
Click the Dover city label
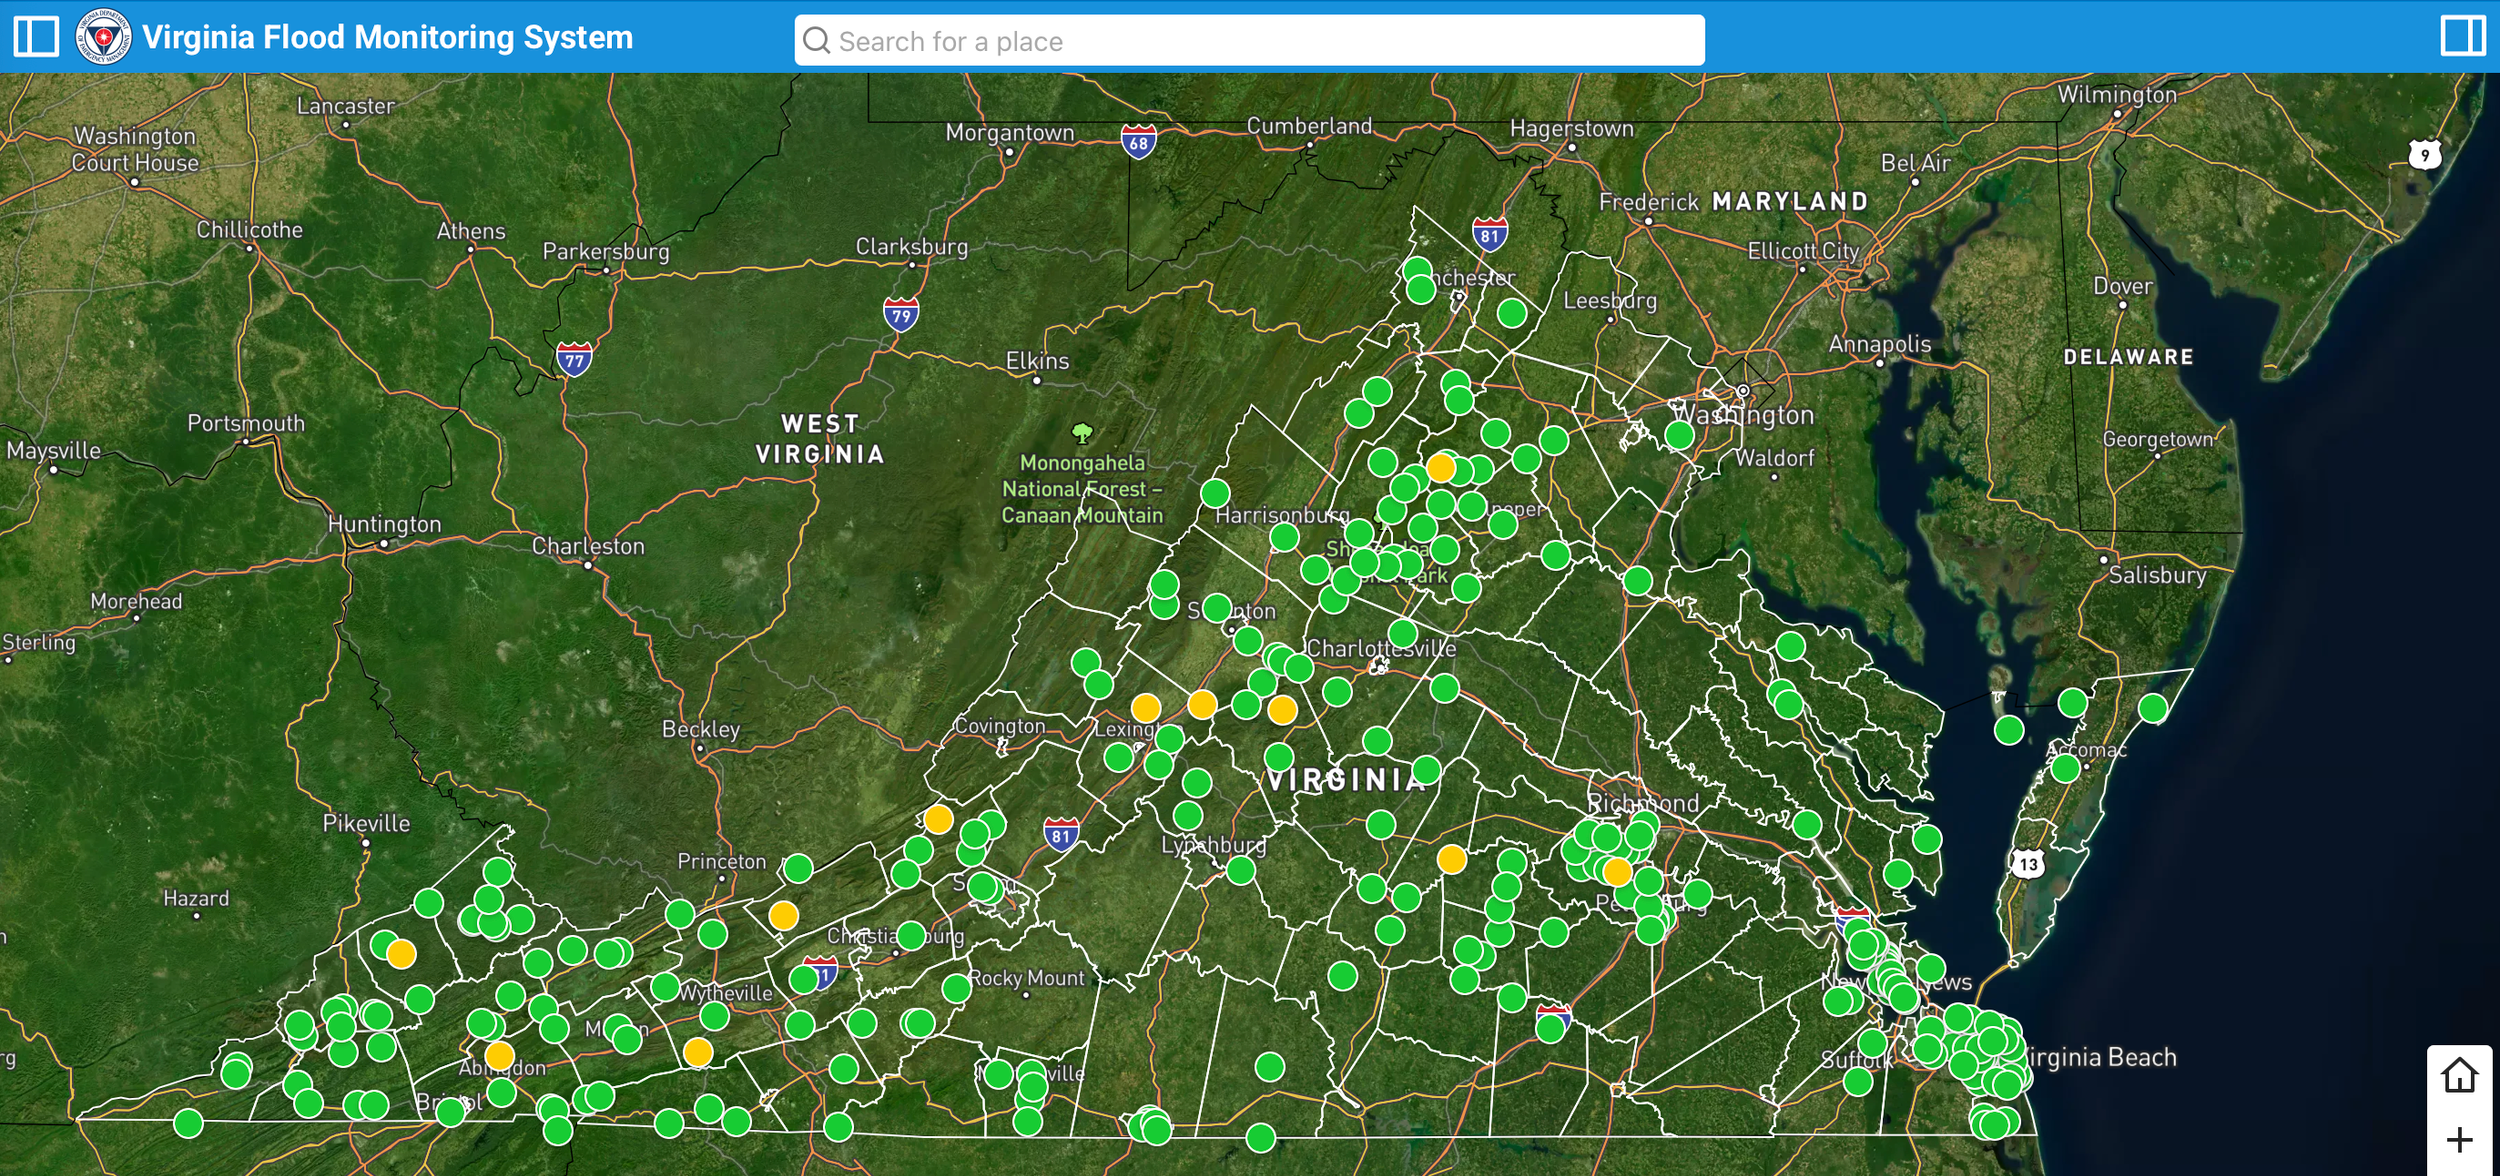pos(2122,286)
